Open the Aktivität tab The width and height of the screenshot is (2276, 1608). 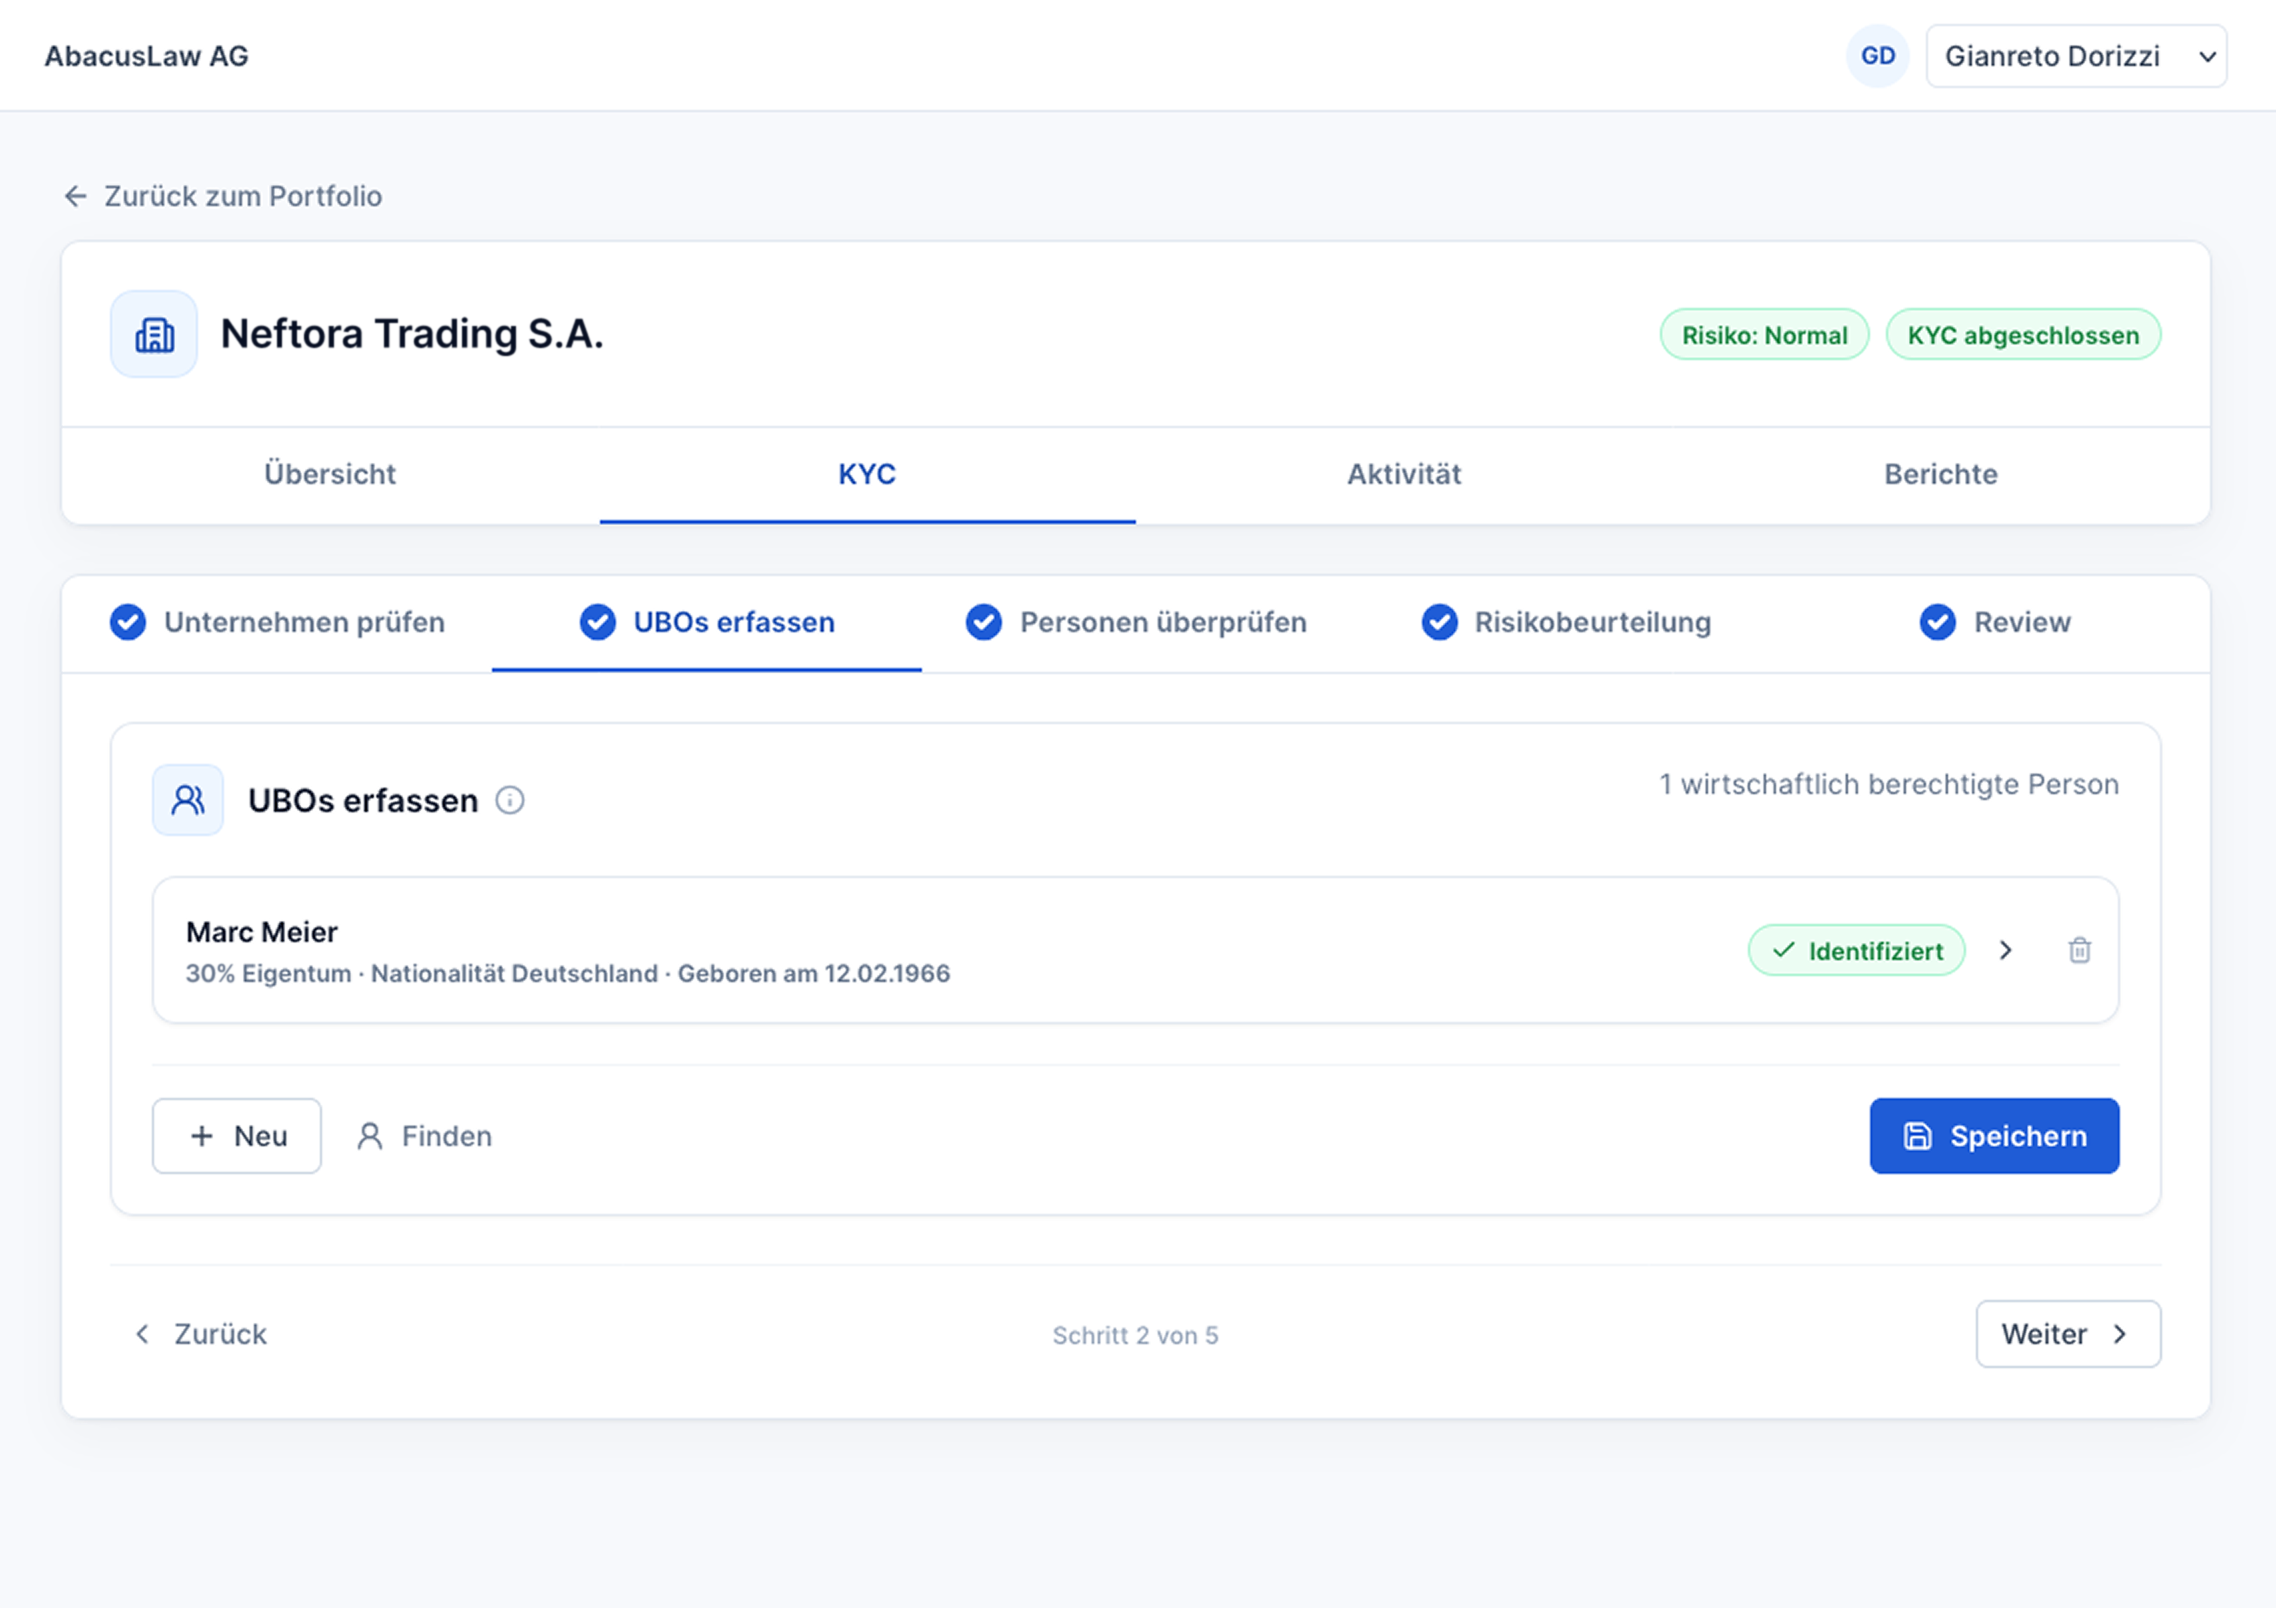pos(1404,474)
